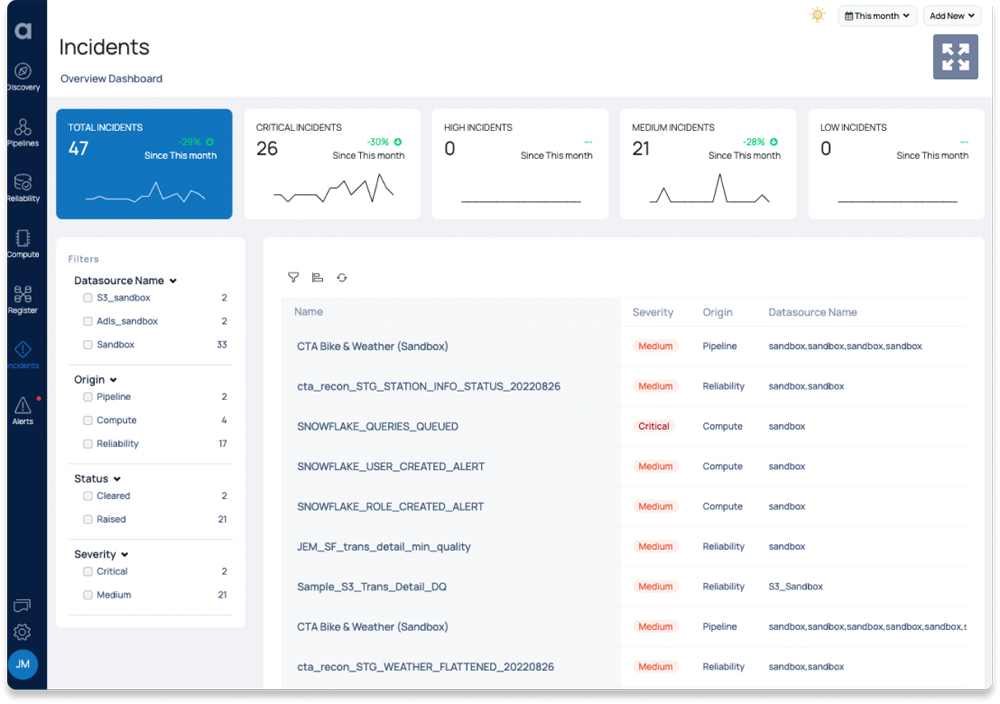This screenshot has height=704, width=1000.
Task: Click the Critical severity badge on SNOWFLAKE_QUERIES_QUEUED
Action: click(x=655, y=426)
